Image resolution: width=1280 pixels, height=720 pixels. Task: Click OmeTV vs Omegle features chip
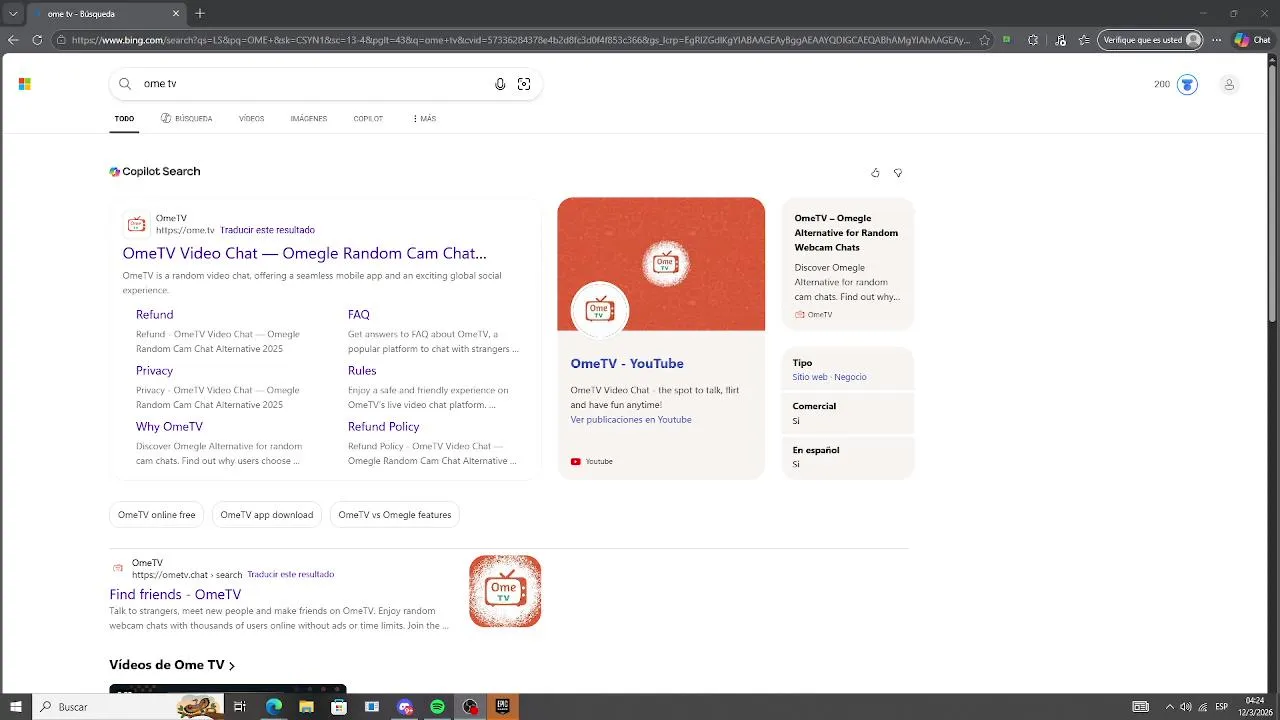point(395,515)
